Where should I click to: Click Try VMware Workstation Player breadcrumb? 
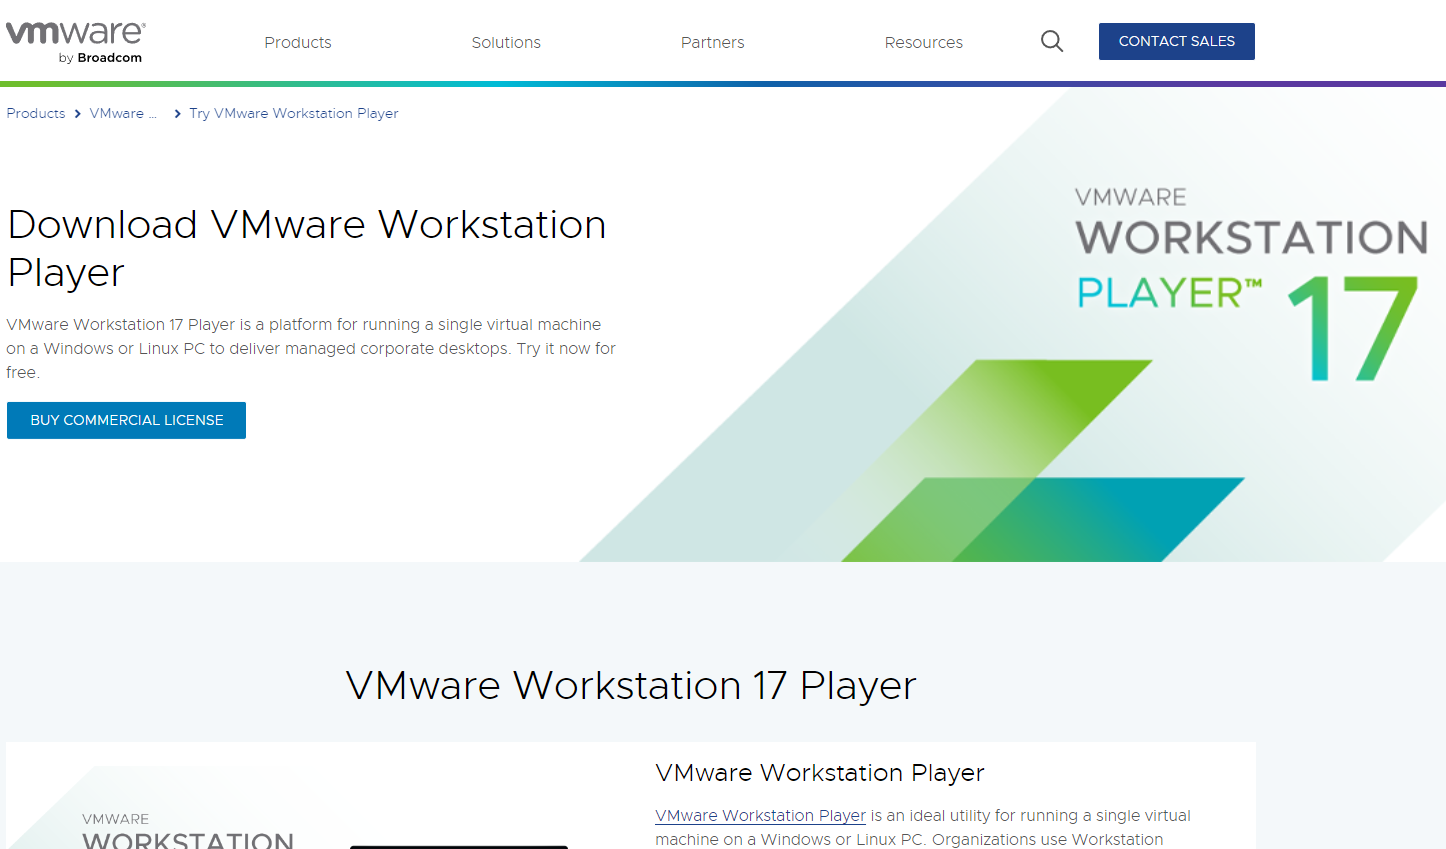coord(294,113)
